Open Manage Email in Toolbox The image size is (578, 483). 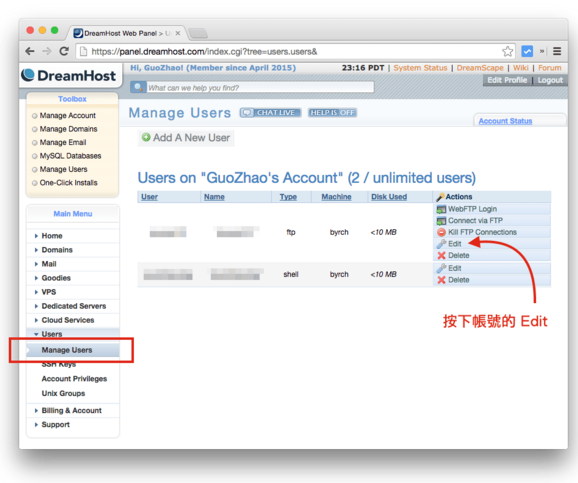click(x=63, y=142)
